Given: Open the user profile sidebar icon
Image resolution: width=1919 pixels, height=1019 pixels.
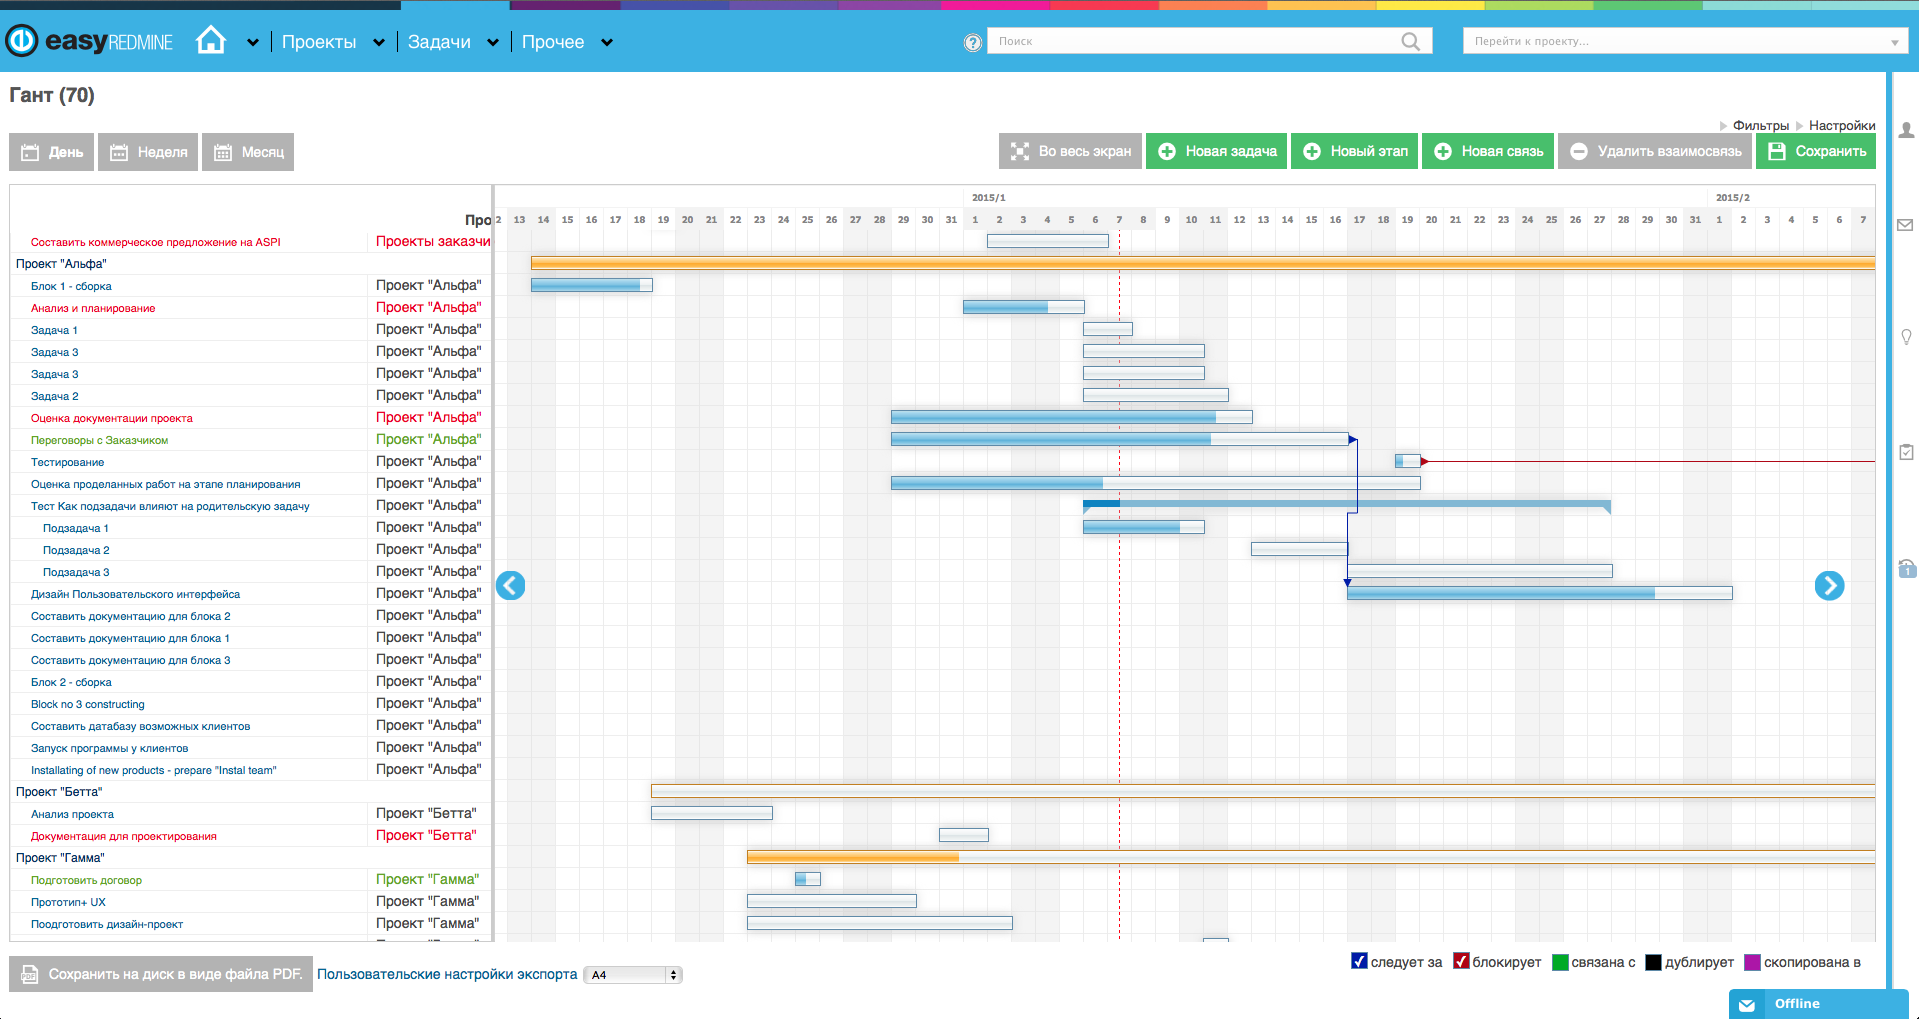Looking at the screenshot, I should click(1906, 130).
